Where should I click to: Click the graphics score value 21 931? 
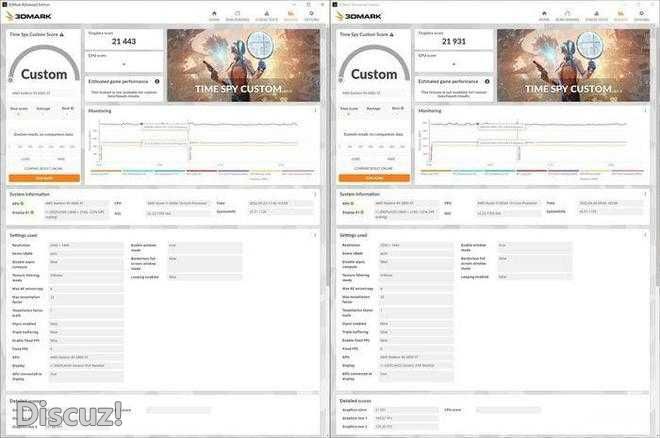click(454, 41)
